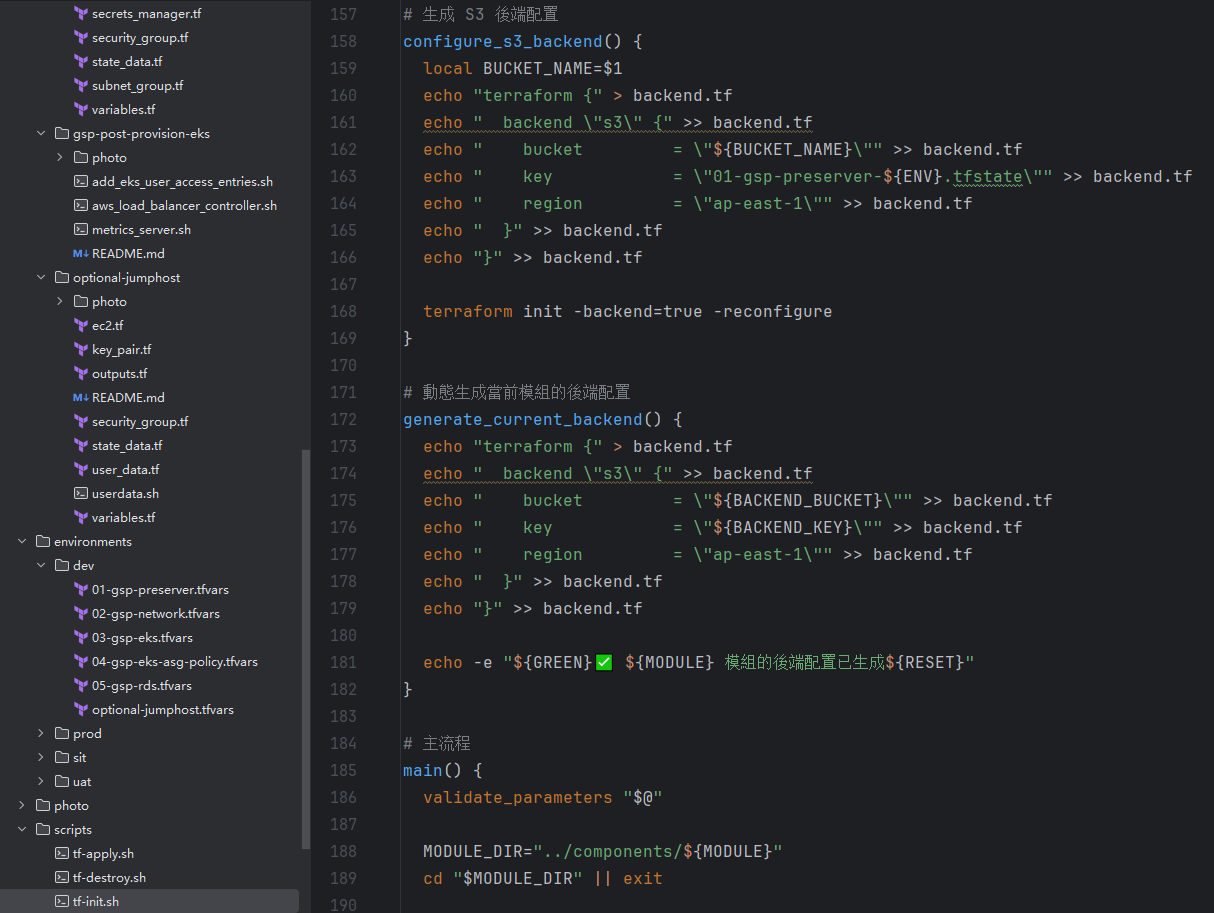Click the exit keyword on line 189
The image size is (1214, 913).
[x=642, y=879]
